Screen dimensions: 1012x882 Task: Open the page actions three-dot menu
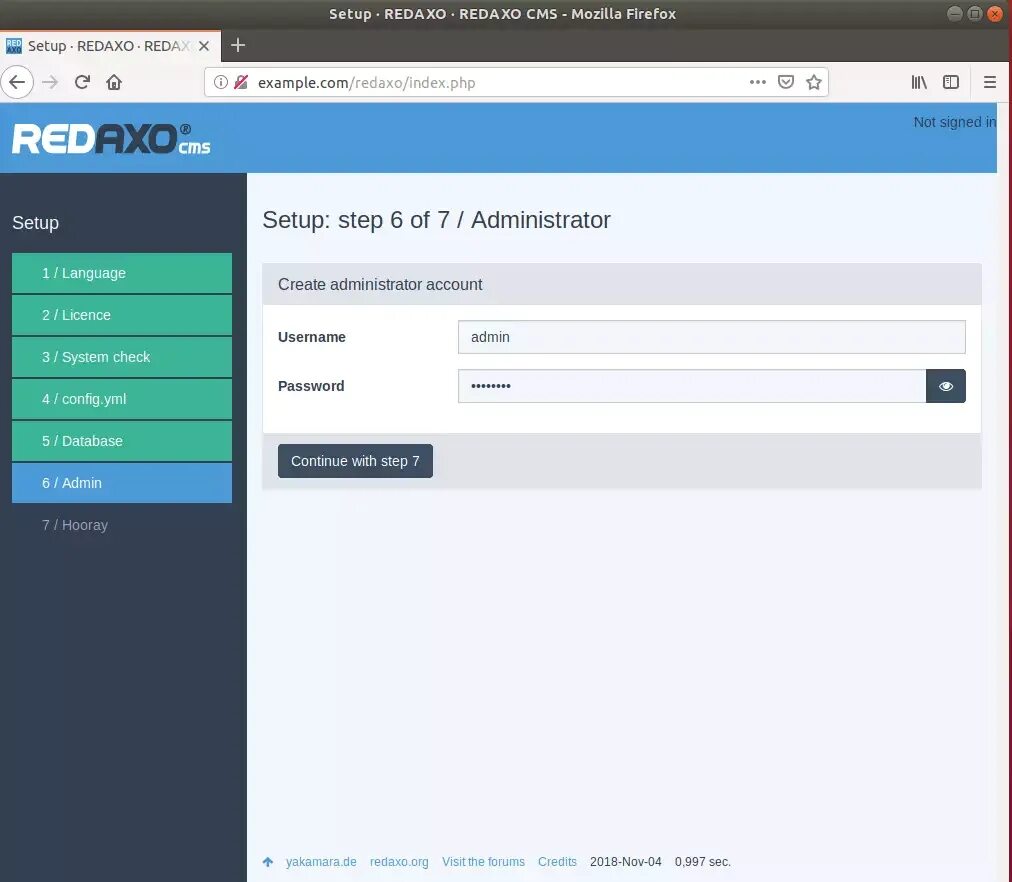pyautogui.click(x=758, y=82)
